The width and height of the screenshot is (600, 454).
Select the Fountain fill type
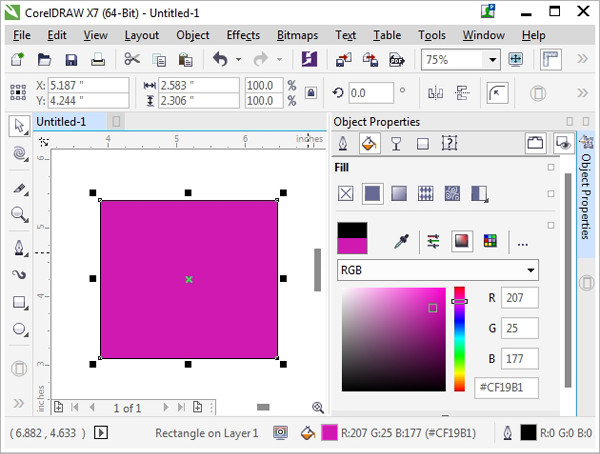pos(399,193)
